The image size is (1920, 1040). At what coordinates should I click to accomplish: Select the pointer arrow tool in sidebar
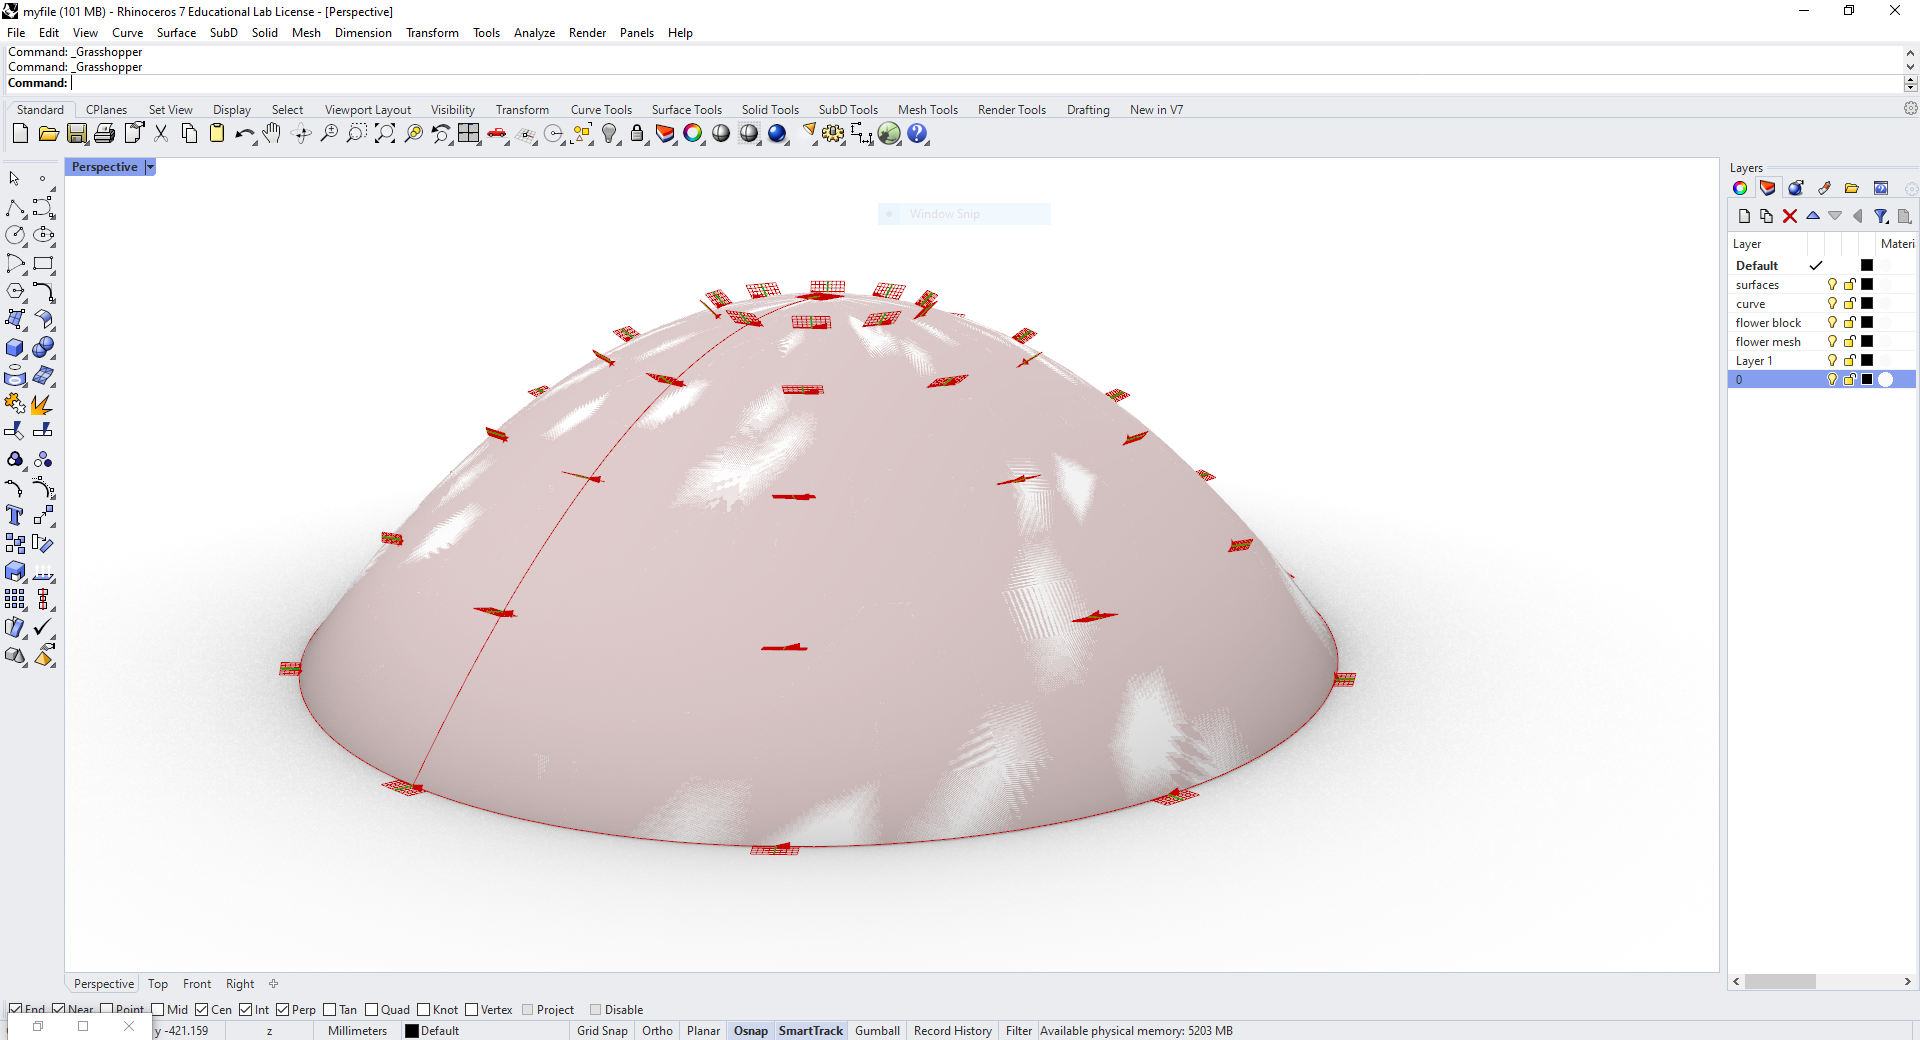pyautogui.click(x=15, y=179)
